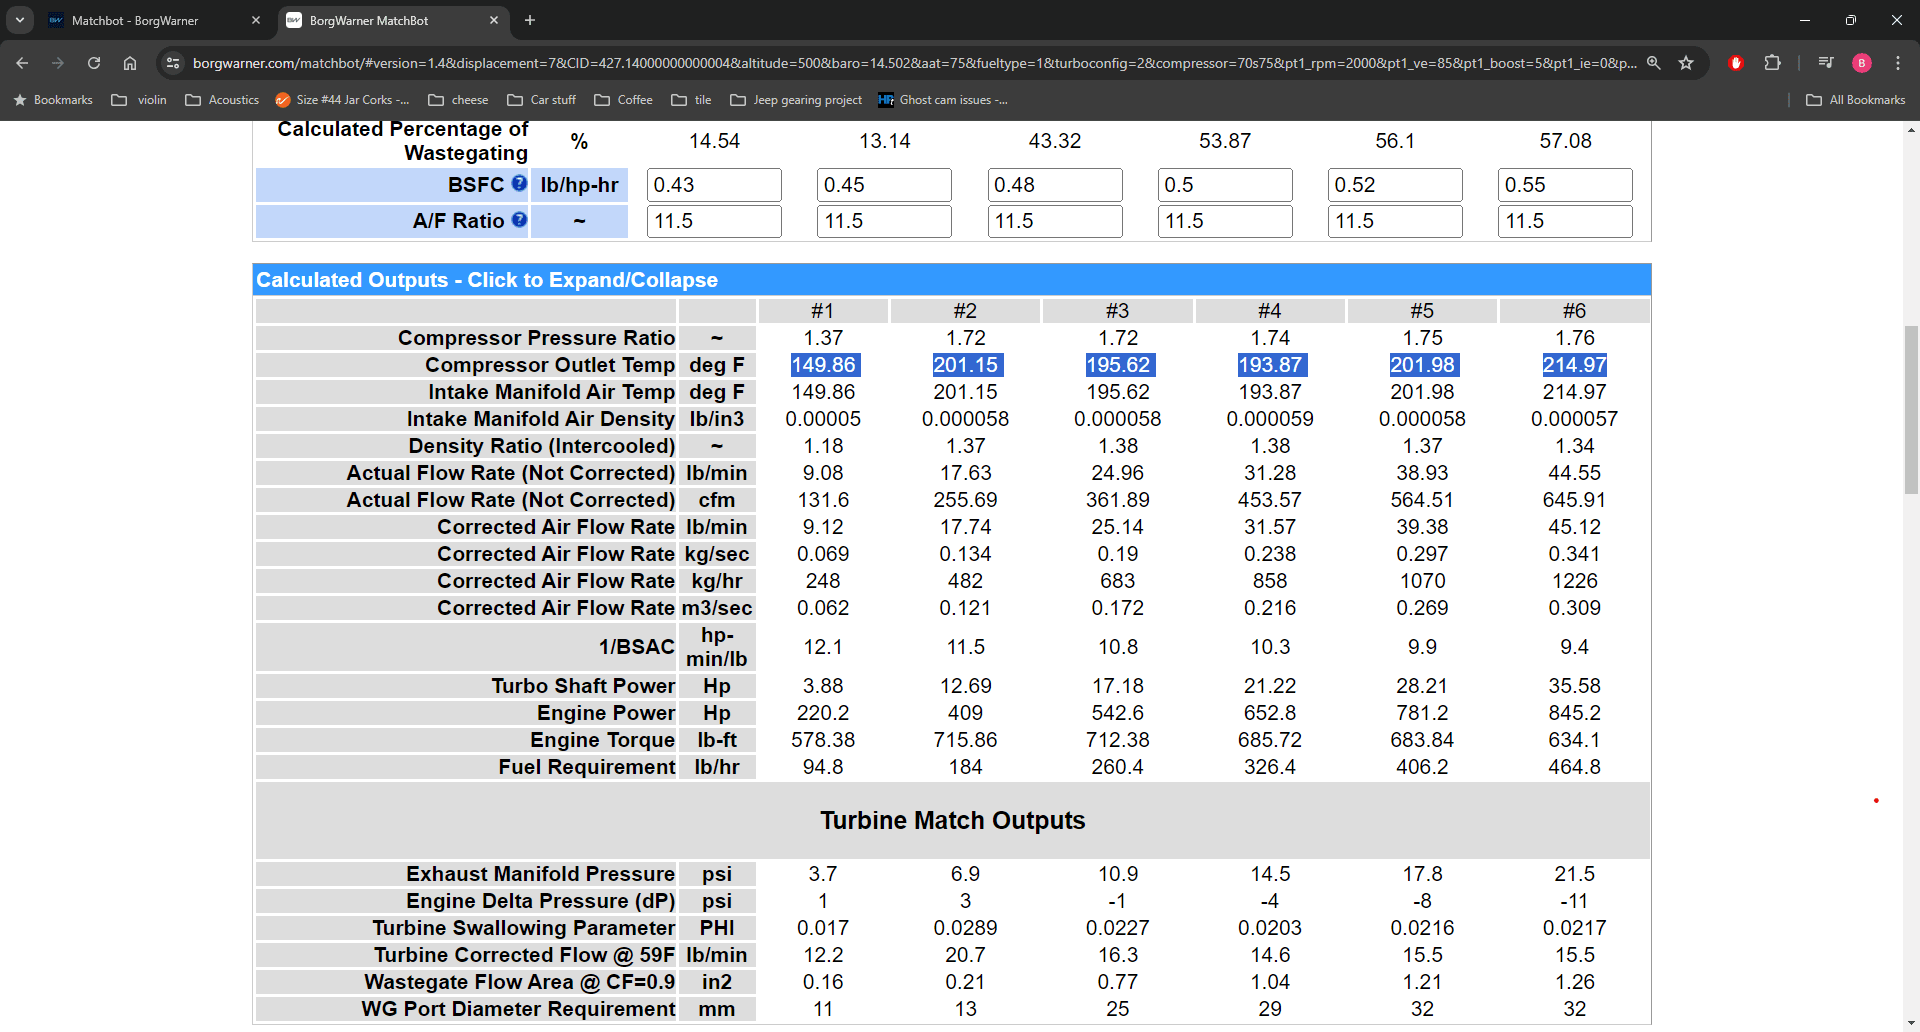This screenshot has width=1920, height=1032.
Task: Open the Extensions puzzle icon
Action: point(1772,63)
